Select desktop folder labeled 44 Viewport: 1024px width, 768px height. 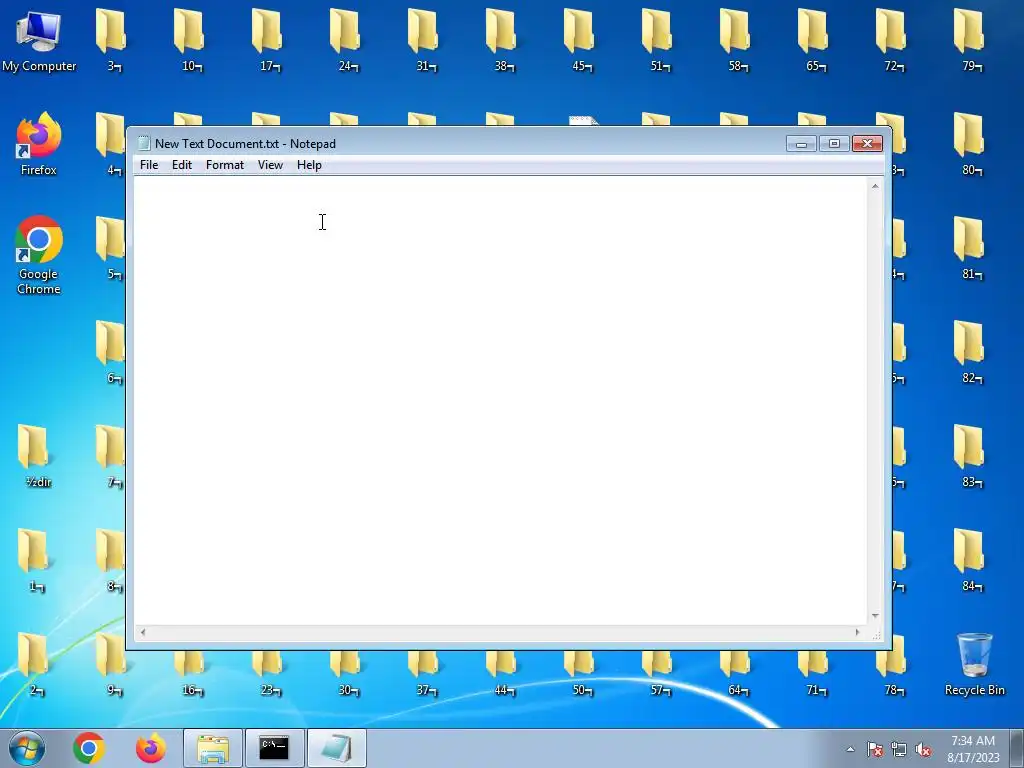pyautogui.click(x=502, y=673)
